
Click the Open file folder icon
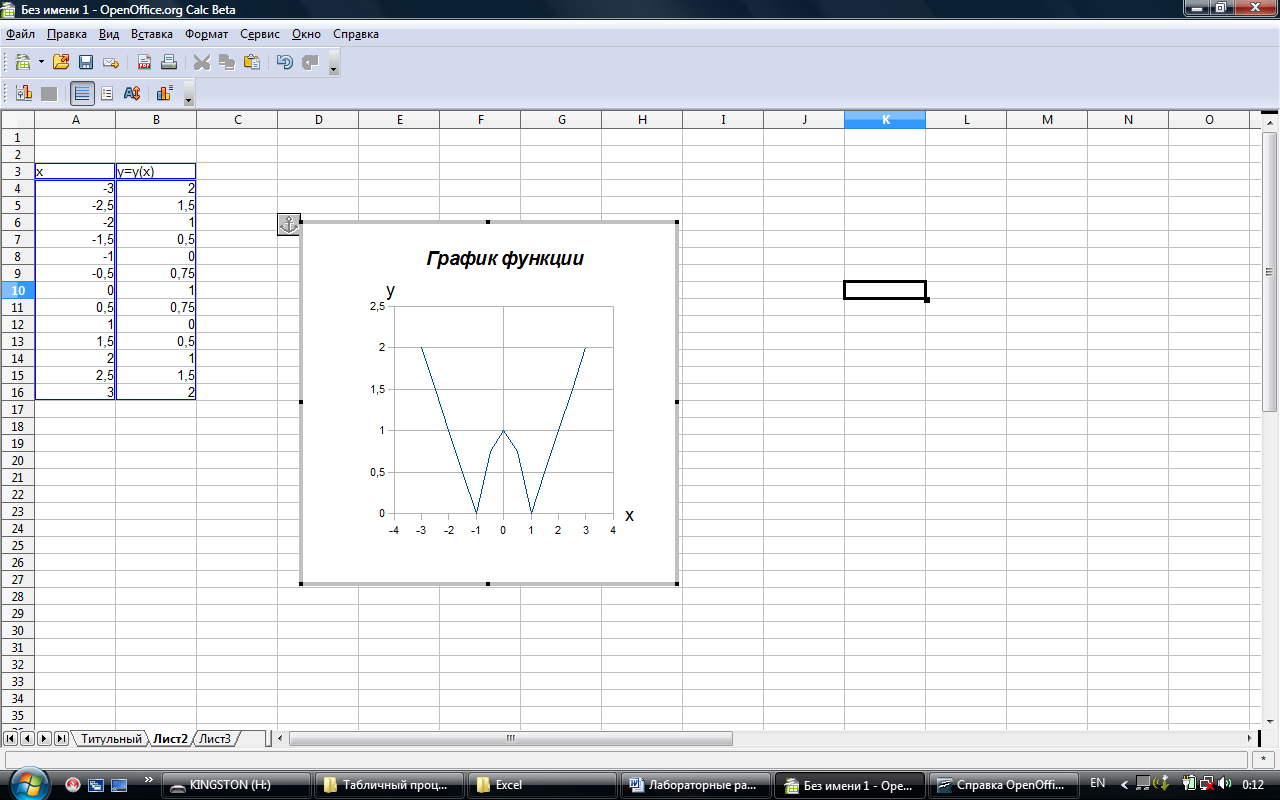(x=61, y=62)
